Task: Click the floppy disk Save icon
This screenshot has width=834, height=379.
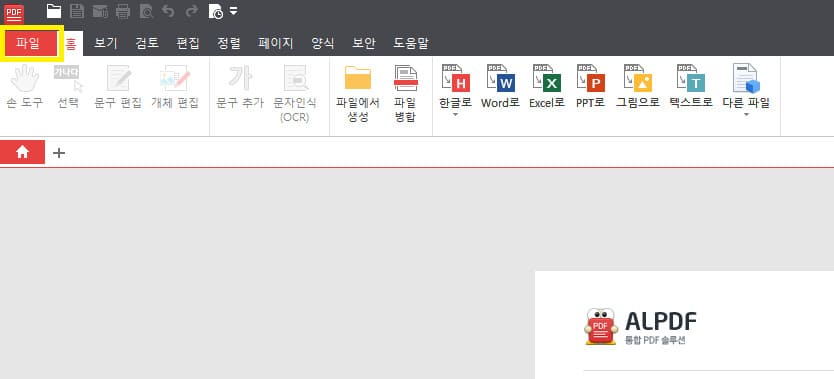Action: [77, 11]
